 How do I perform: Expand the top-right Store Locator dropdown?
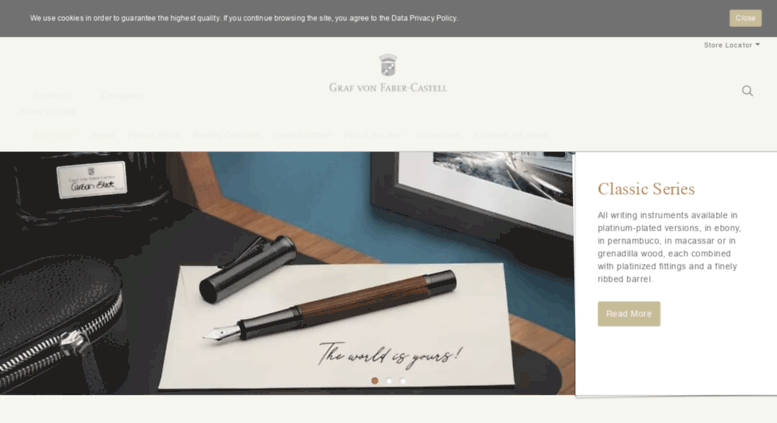click(x=732, y=45)
